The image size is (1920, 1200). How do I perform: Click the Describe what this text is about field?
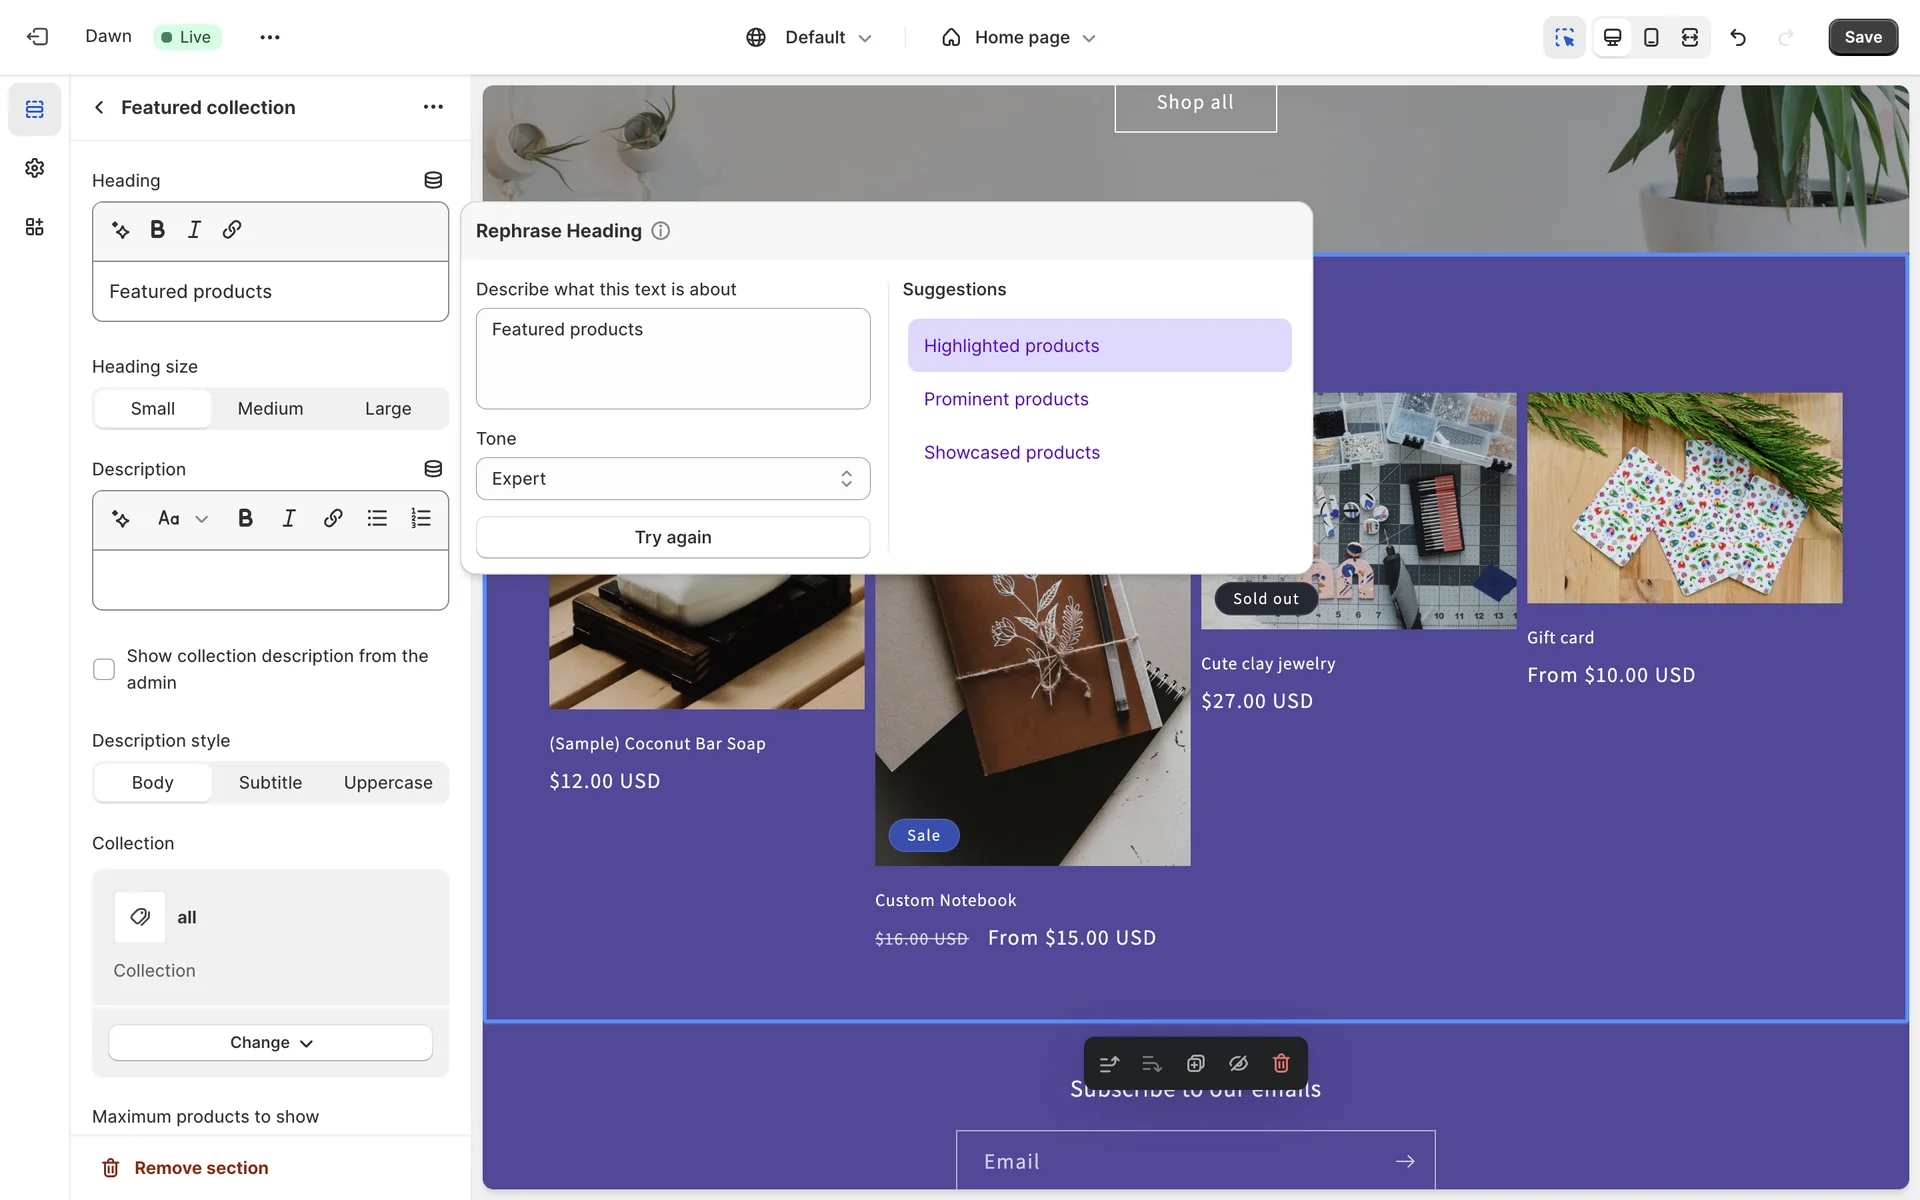(x=672, y=359)
